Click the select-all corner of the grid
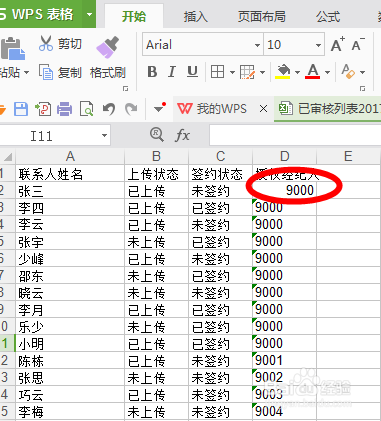 [x=7, y=156]
